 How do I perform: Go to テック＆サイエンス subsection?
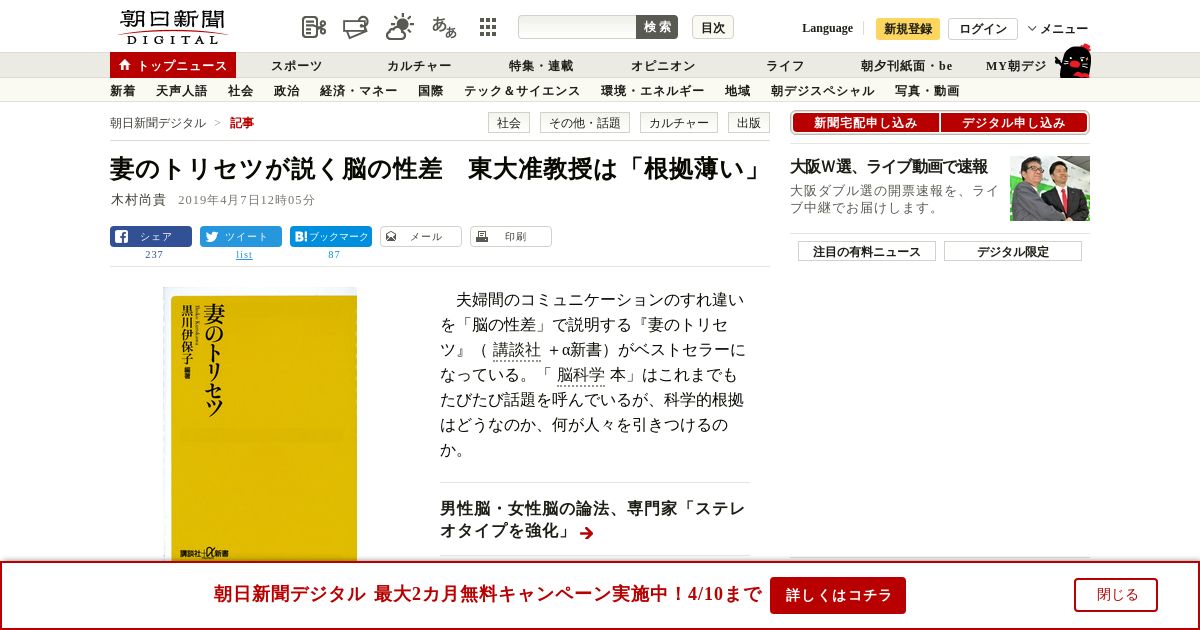[x=522, y=91]
